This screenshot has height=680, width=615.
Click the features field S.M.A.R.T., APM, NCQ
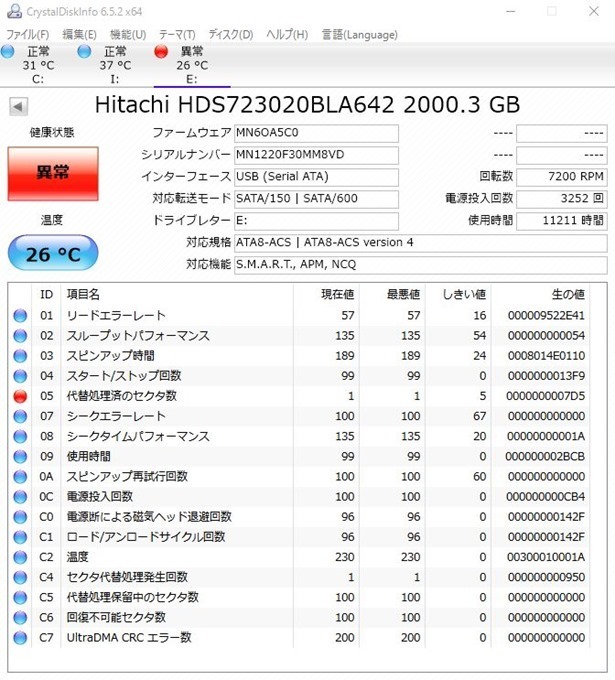click(x=420, y=265)
